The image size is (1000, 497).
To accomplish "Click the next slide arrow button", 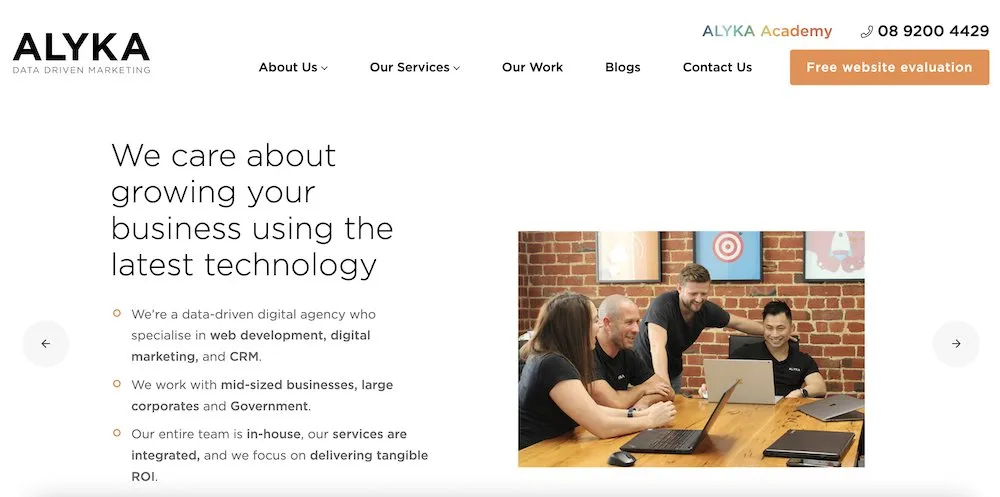I will (956, 344).
